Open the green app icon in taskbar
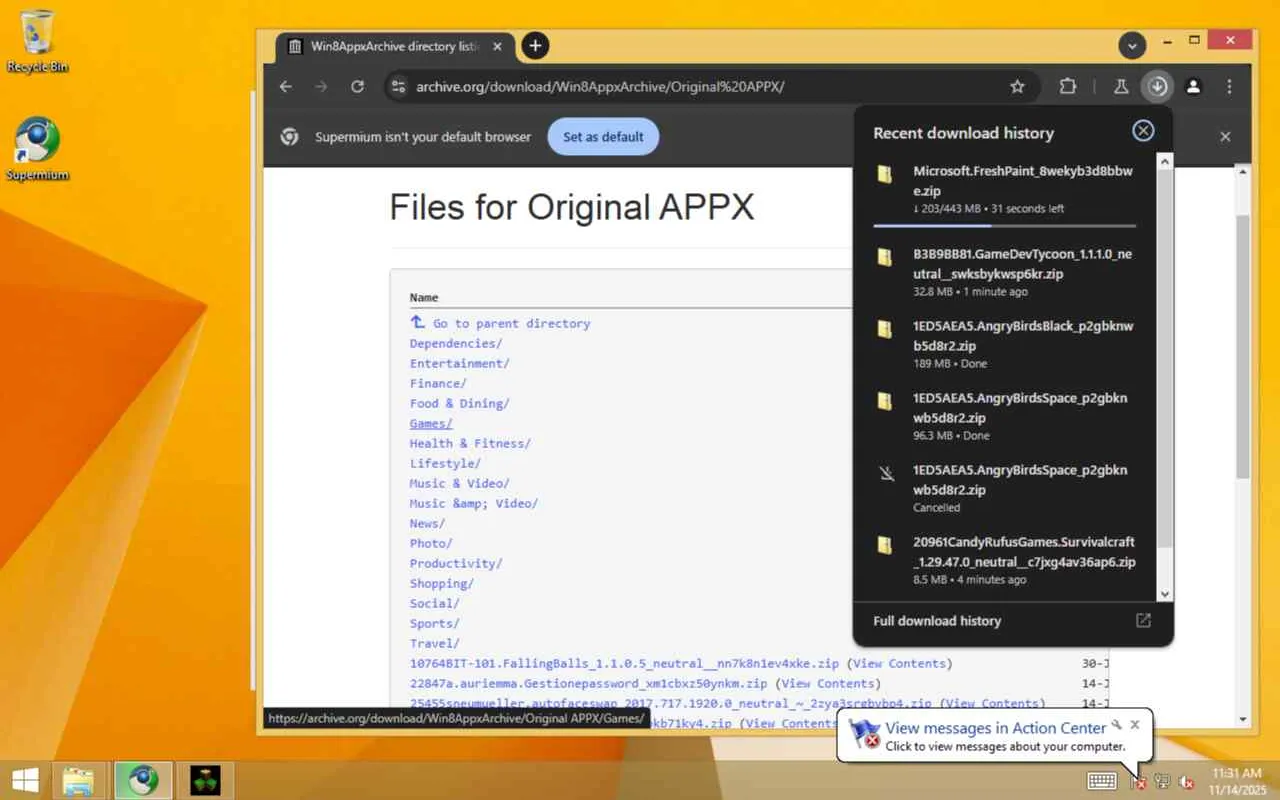 [205, 780]
